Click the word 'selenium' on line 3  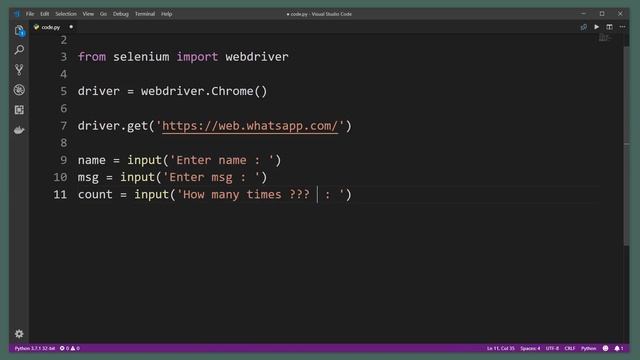(141, 57)
